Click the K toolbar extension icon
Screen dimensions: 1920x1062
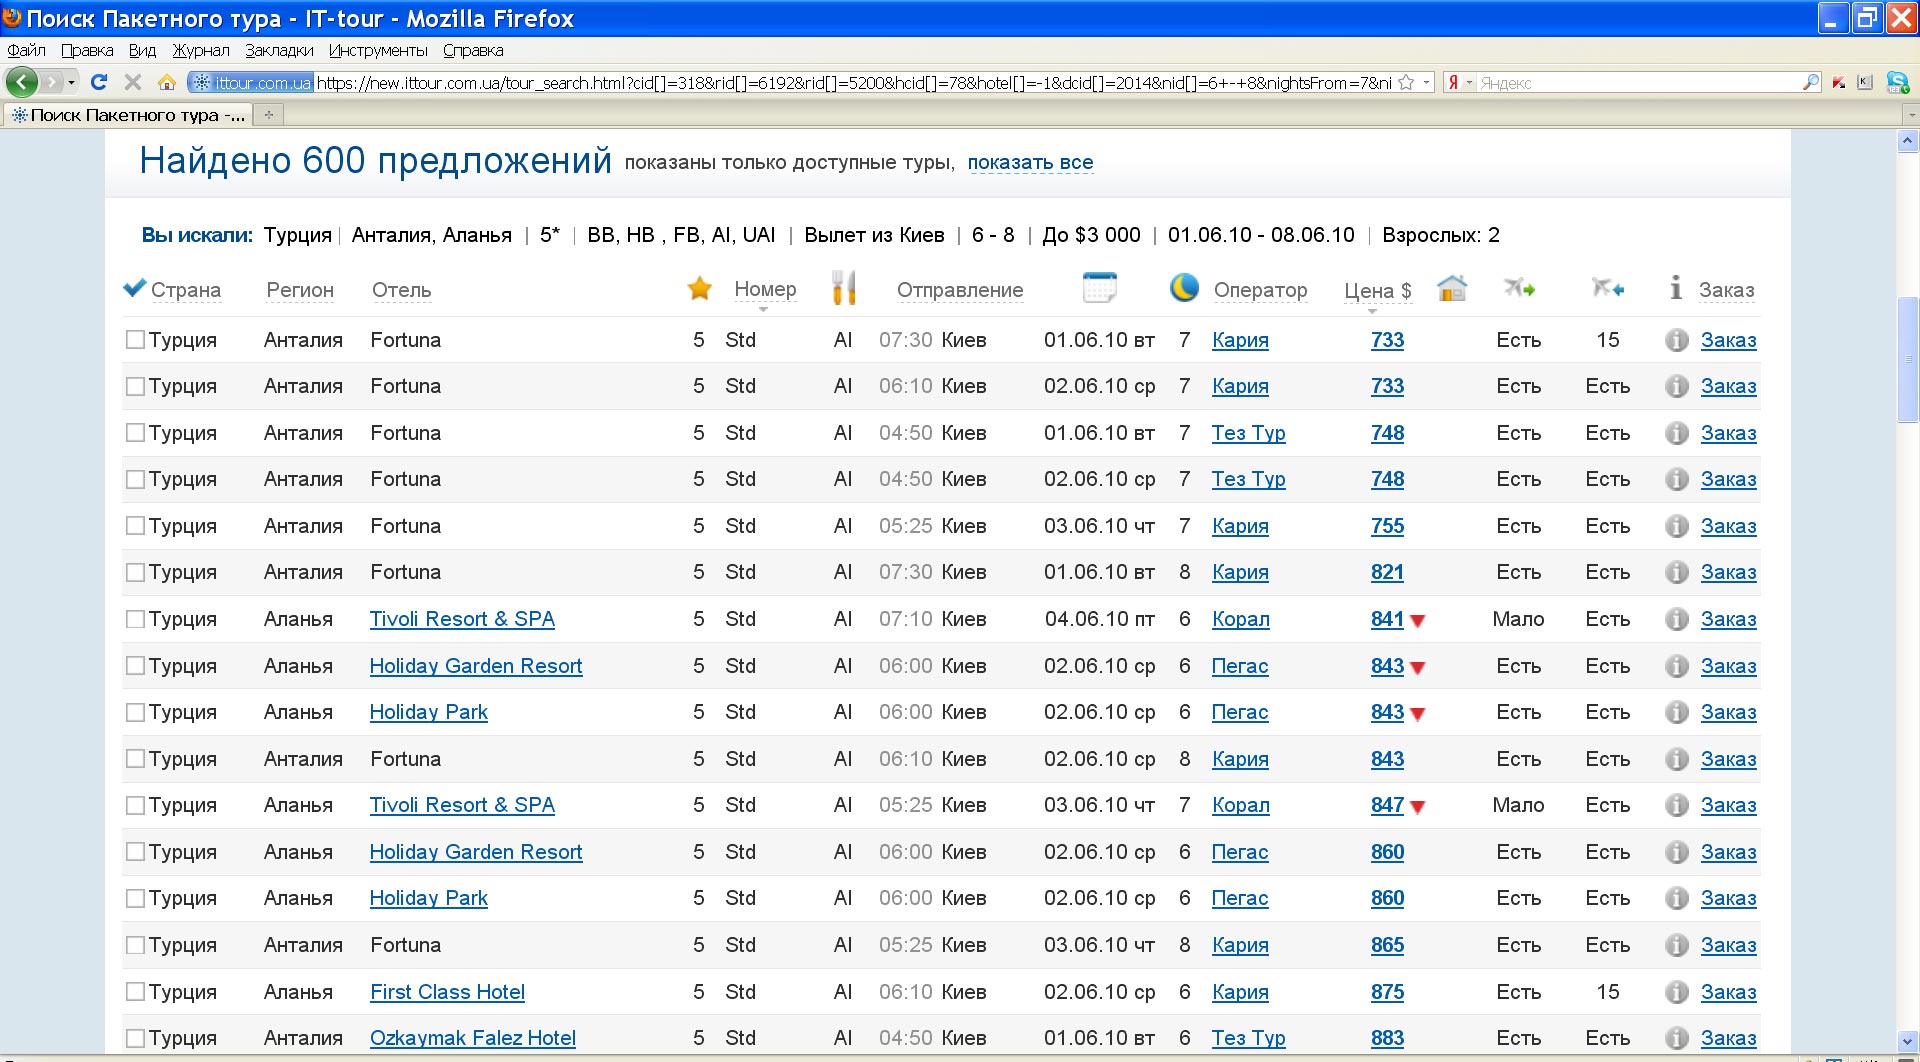1865,82
